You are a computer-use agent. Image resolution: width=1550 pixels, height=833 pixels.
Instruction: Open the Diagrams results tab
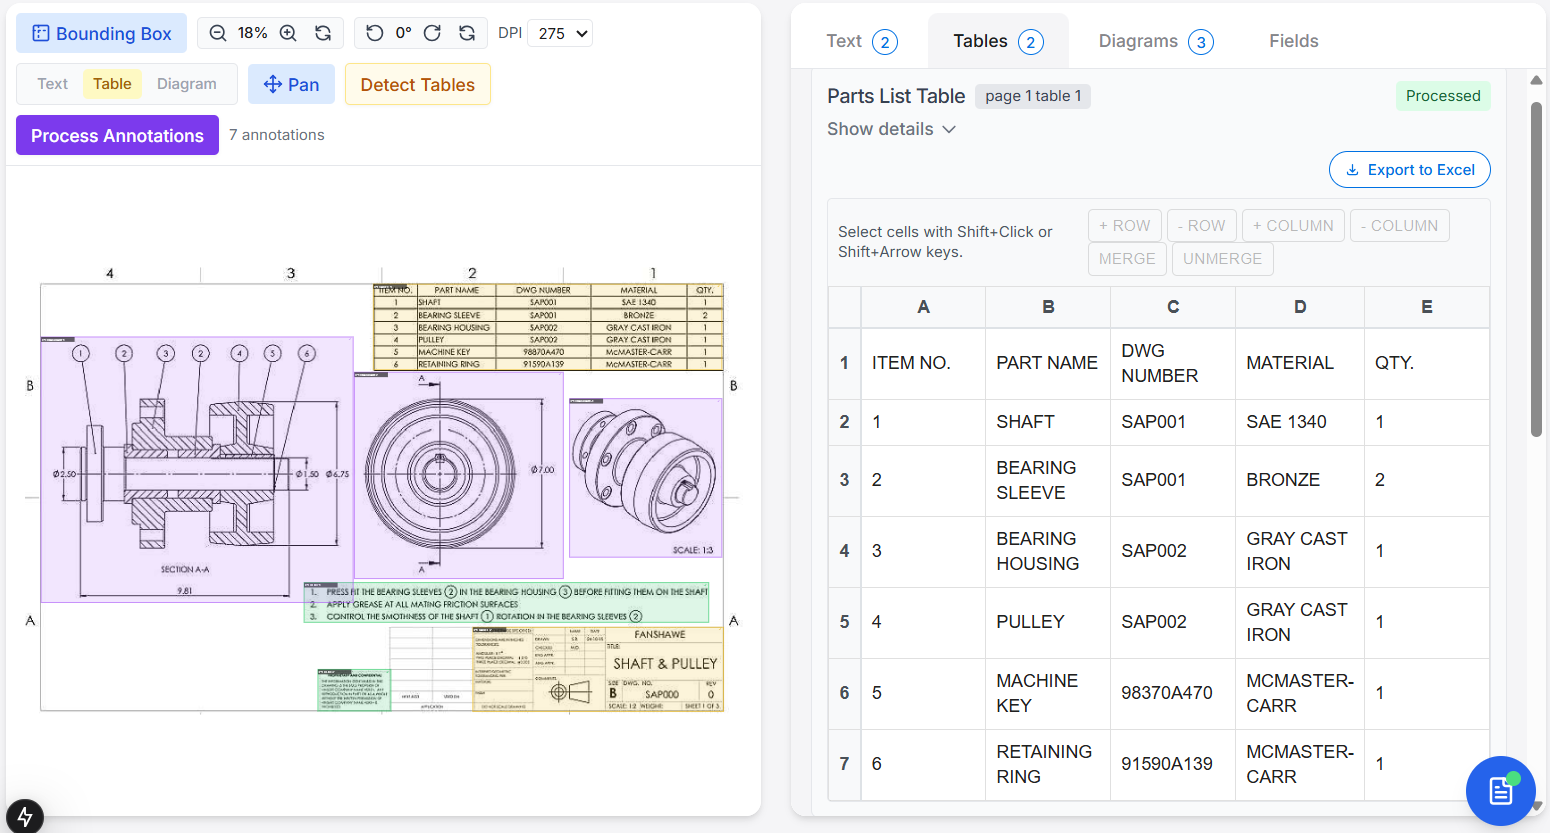coord(1155,41)
